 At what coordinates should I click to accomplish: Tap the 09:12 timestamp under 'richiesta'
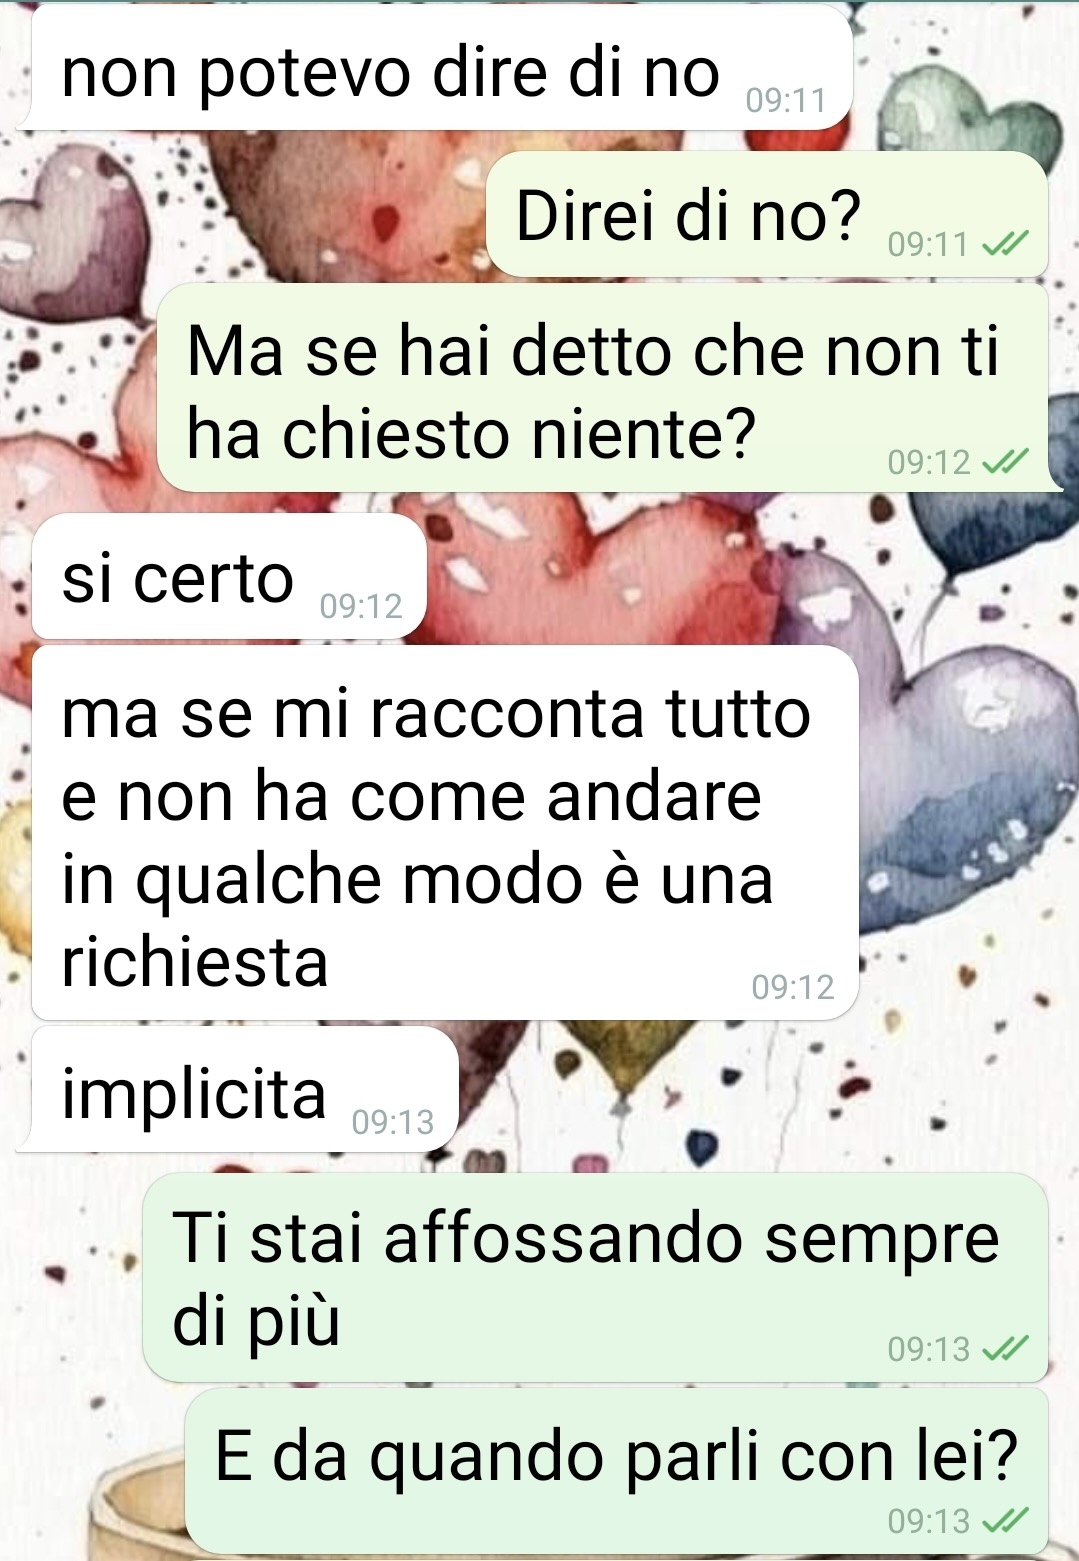pyautogui.click(x=793, y=987)
